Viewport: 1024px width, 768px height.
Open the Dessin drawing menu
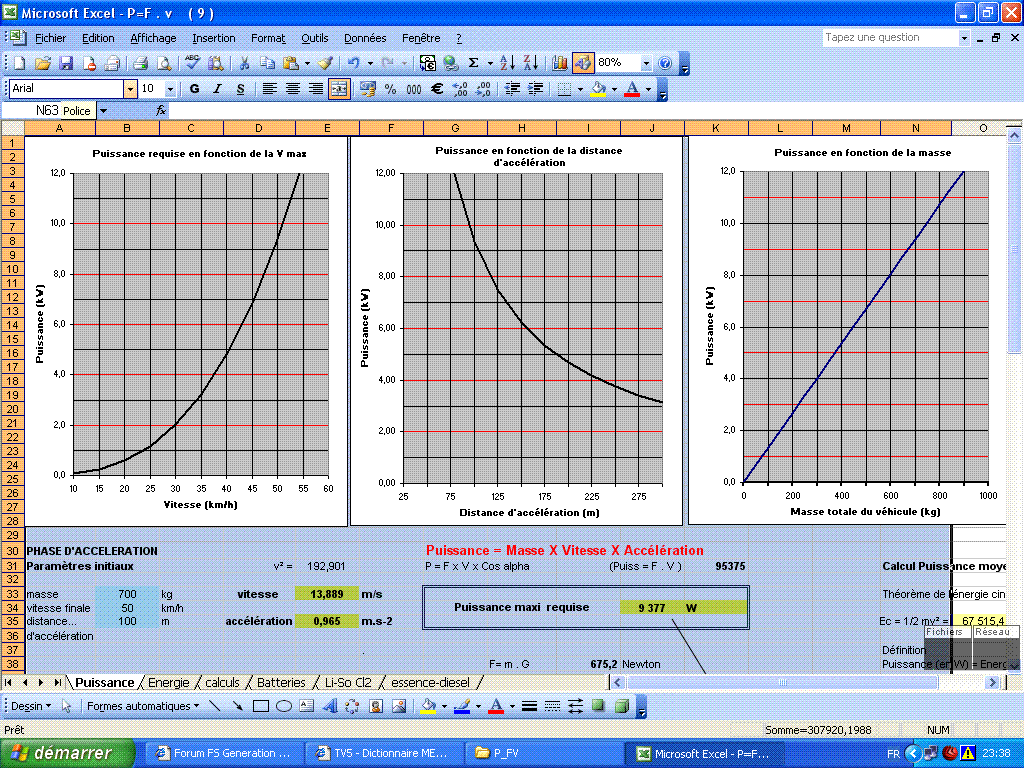[31, 706]
